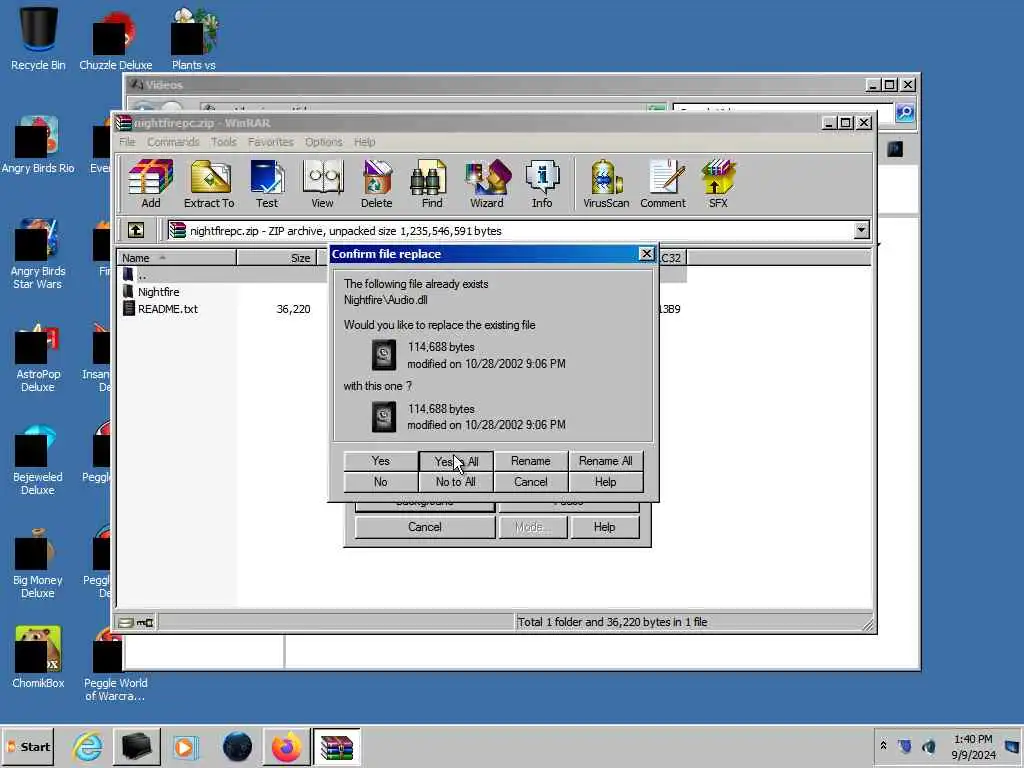Show archive Info
The height and width of the screenshot is (768, 1024).
(x=542, y=184)
